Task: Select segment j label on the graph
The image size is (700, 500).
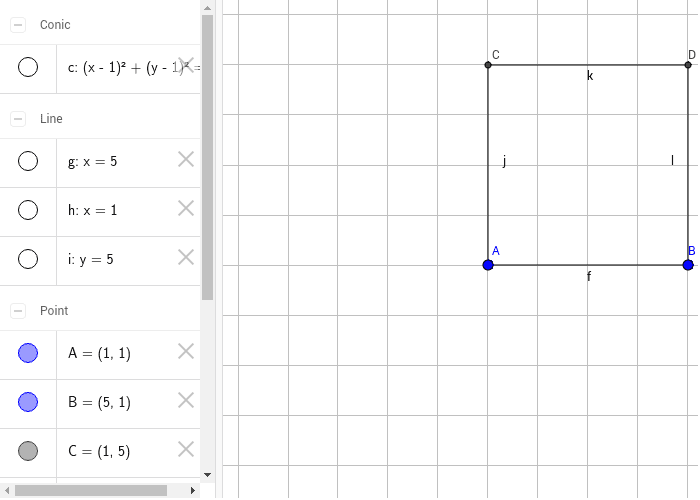Action: (504, 161)
